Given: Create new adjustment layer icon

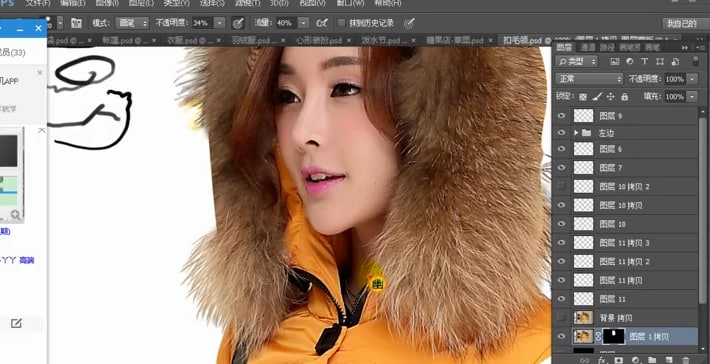Looking at the screenshot, I should pos(635,360).
